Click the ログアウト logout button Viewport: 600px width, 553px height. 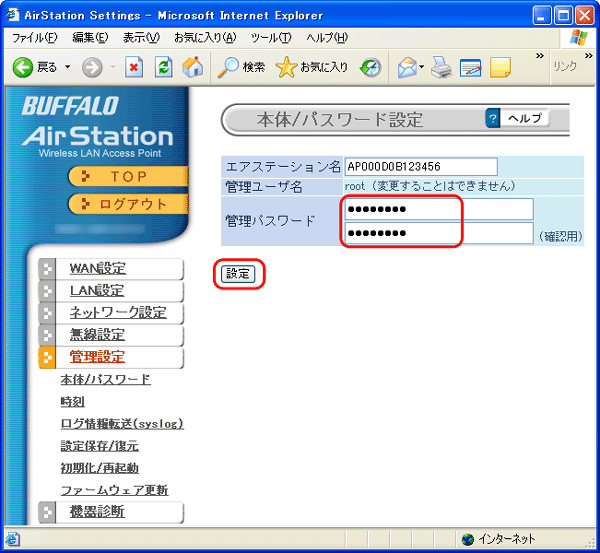point(130,204)
